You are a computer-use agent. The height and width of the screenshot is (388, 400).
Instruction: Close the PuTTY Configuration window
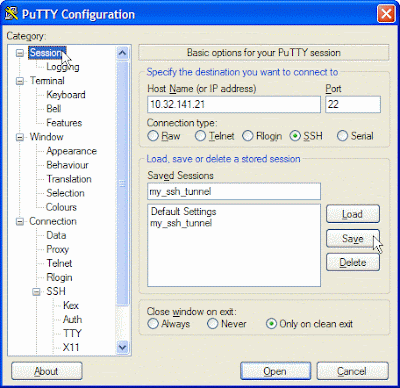(x=386, y=14)
